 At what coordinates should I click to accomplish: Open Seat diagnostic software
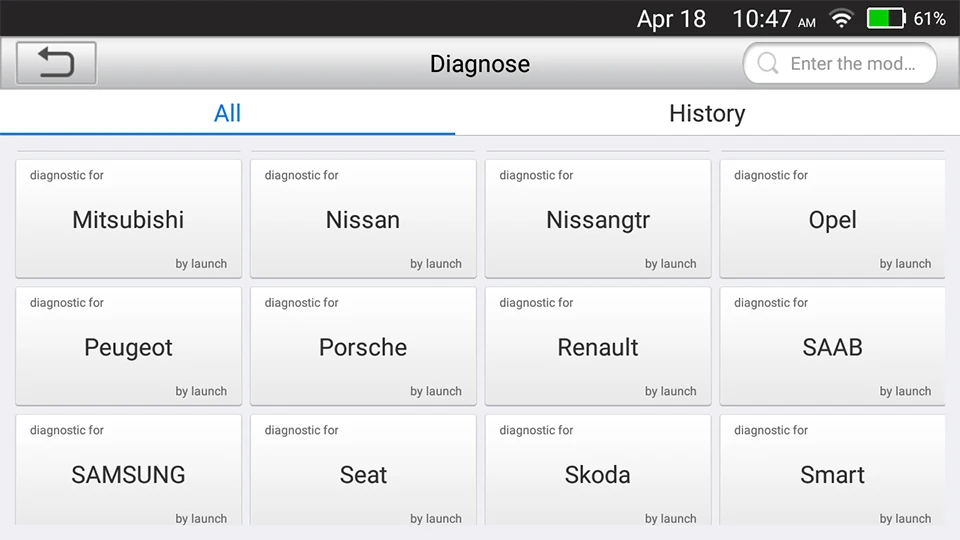pos(363,474)
